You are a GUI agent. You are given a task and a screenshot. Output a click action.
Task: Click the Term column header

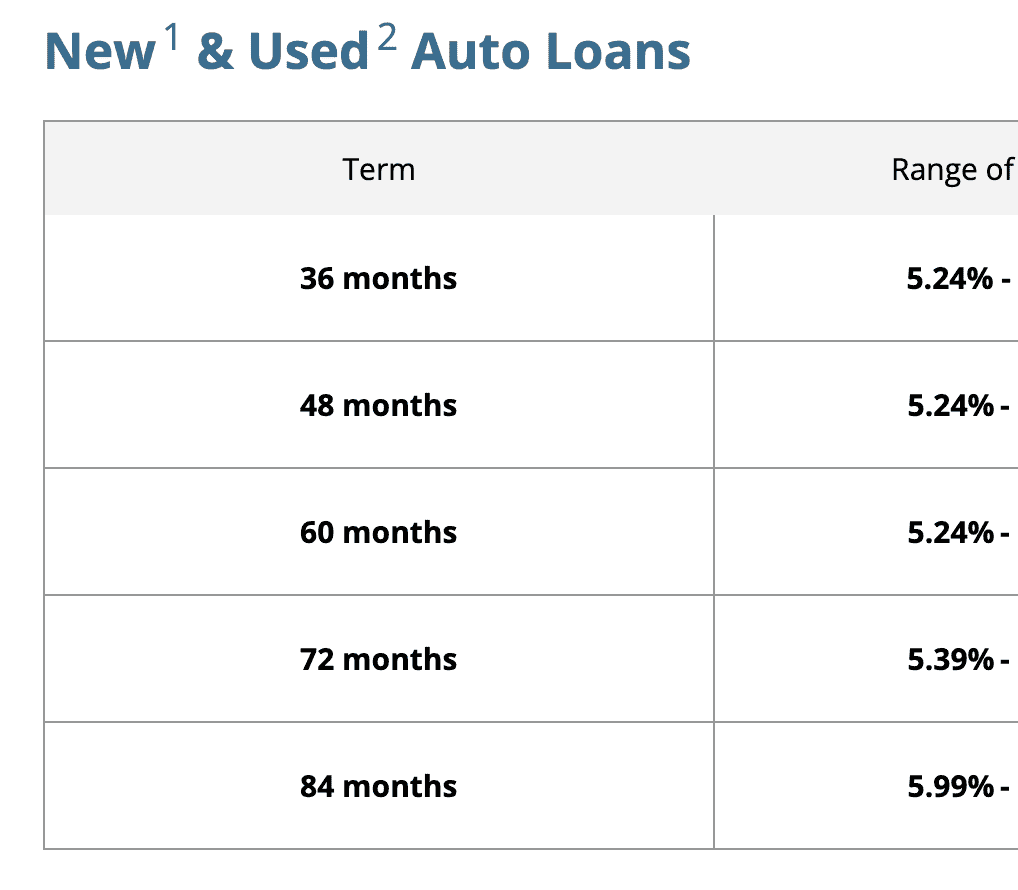(378, 169)
